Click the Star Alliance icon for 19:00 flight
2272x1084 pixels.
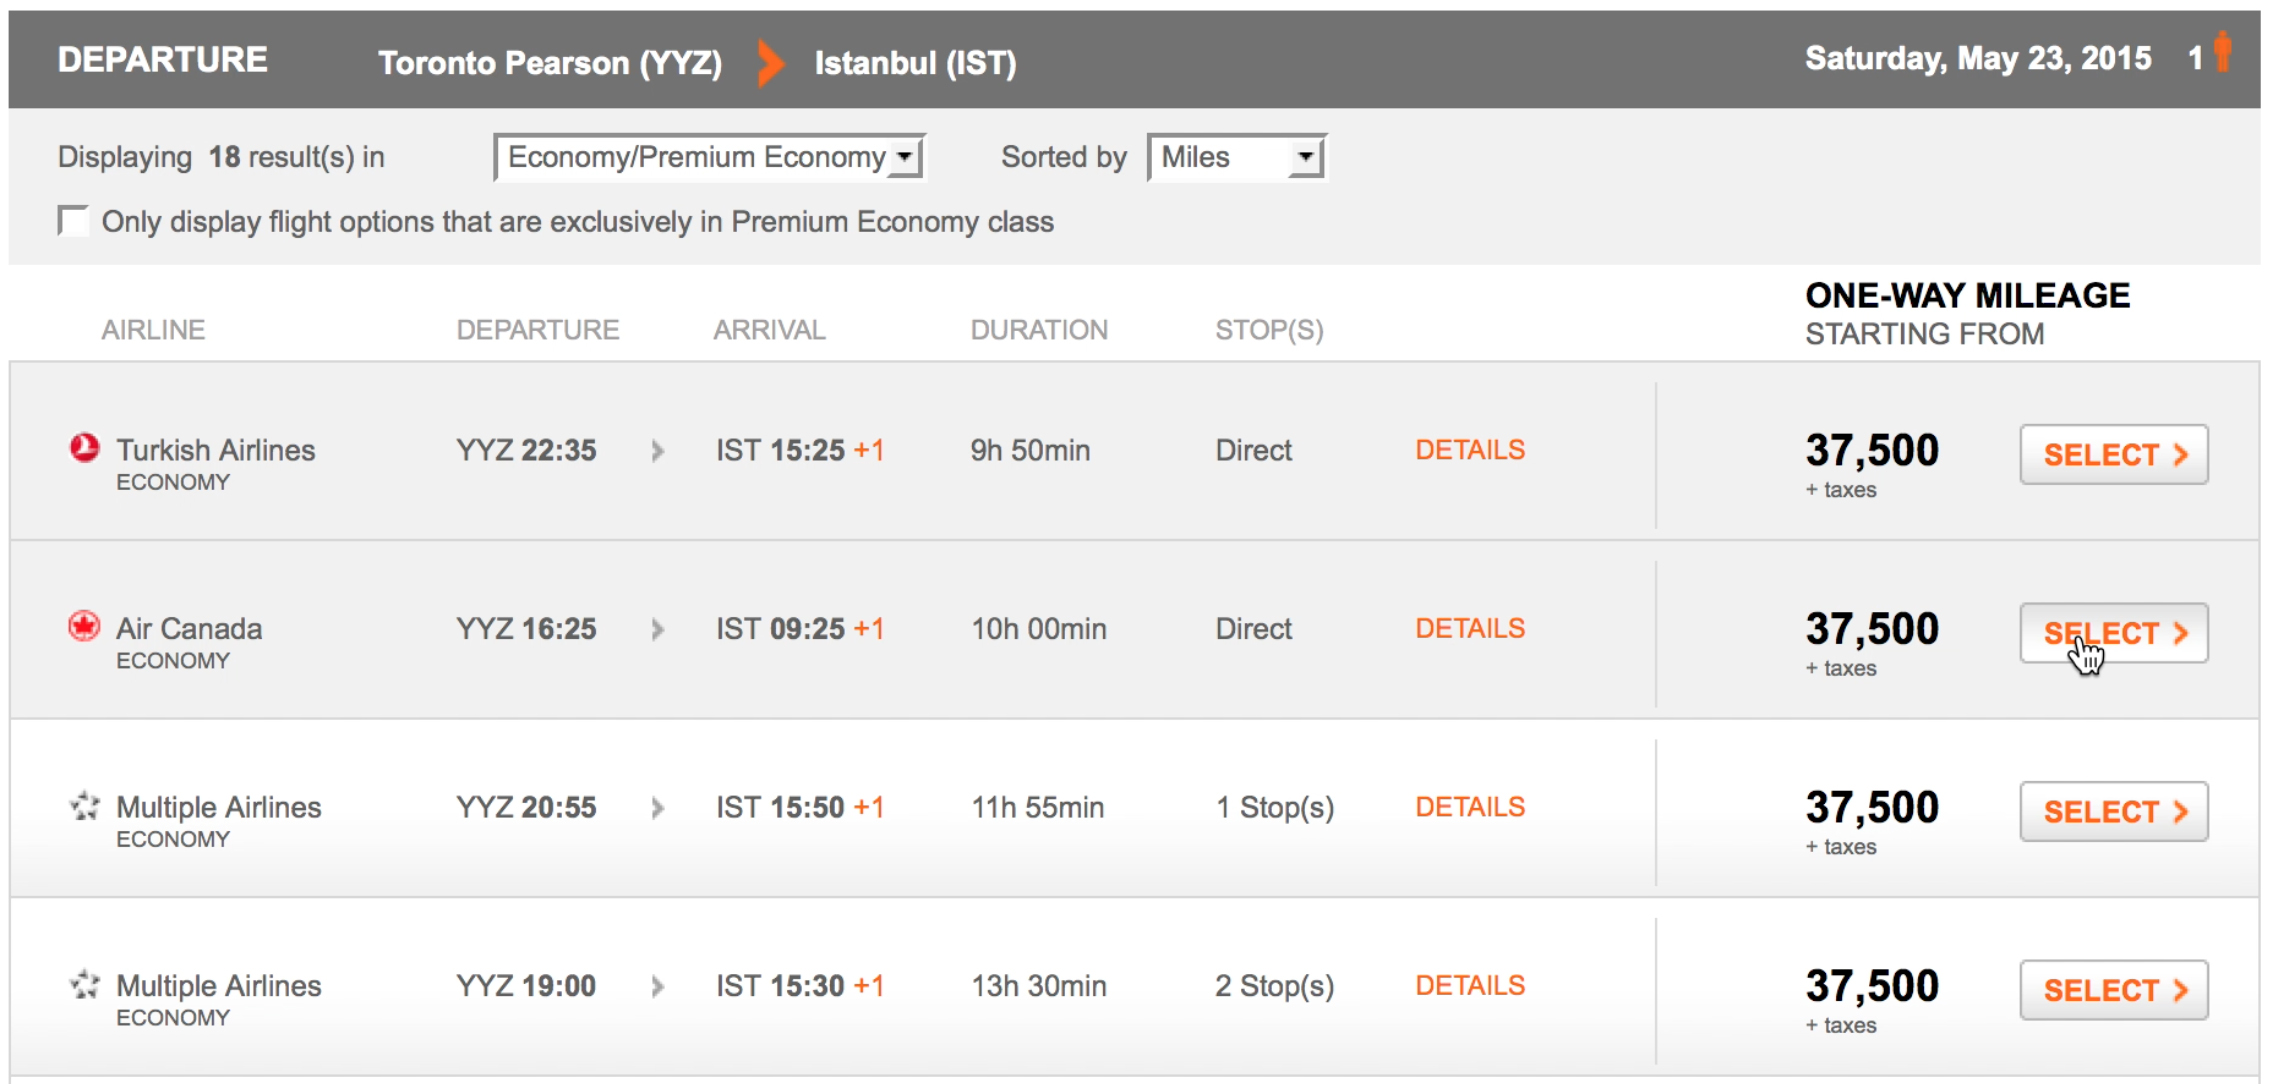pos(85,984)
